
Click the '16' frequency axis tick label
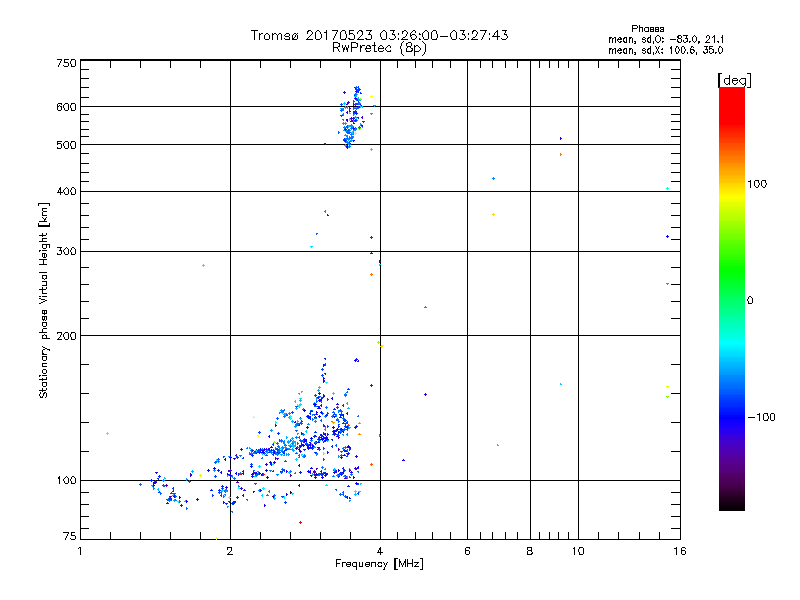[680, 551]
